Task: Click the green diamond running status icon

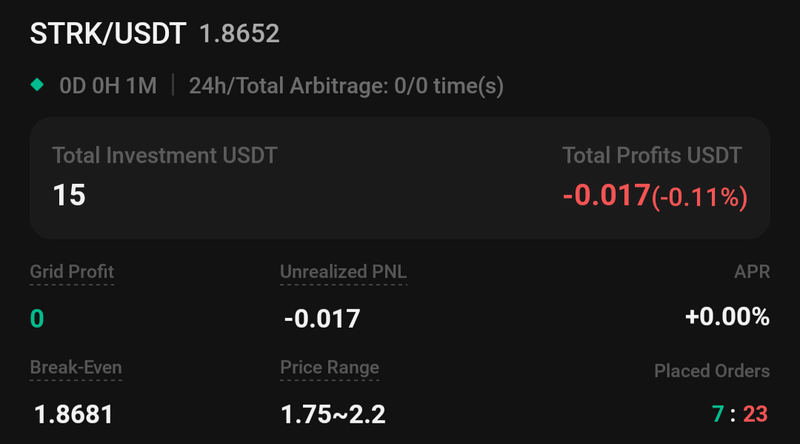Action: click(38, 85)
